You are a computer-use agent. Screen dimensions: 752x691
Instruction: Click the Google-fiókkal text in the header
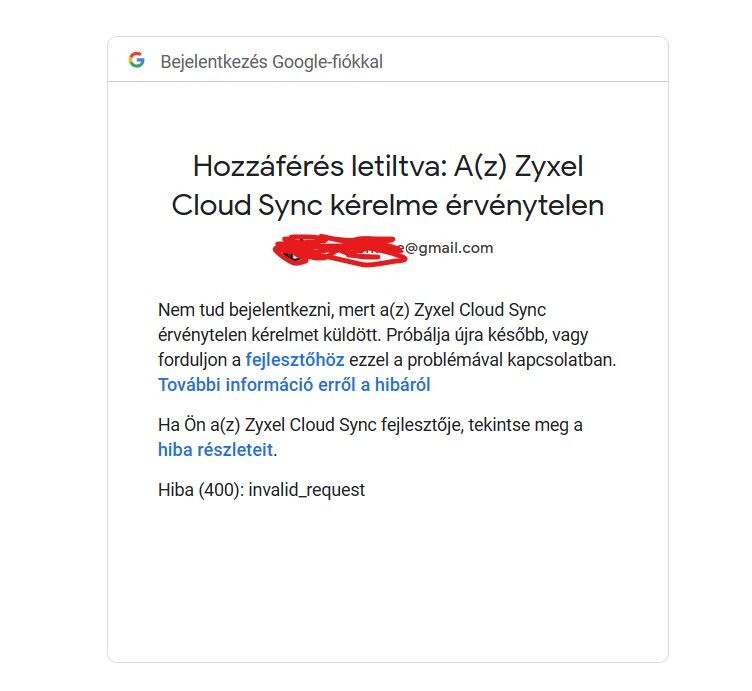point(328,62)
